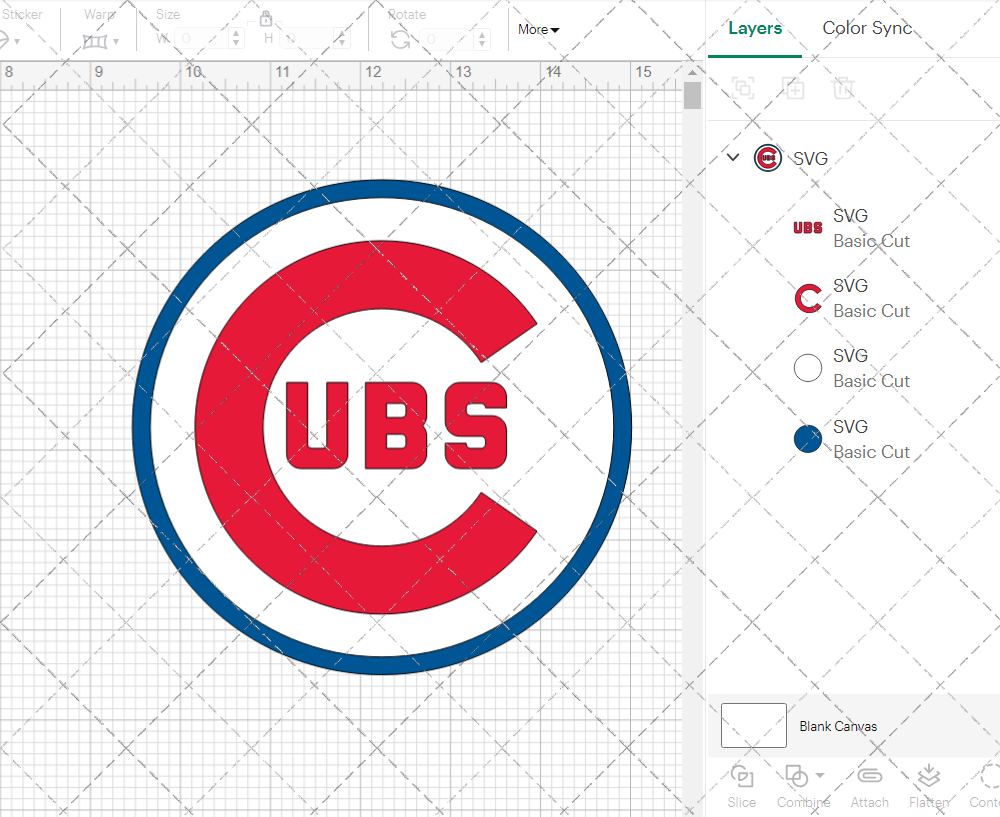Open the Combine dropdown arrow
Screen dimensions: 1000x817
coord(820,776)
